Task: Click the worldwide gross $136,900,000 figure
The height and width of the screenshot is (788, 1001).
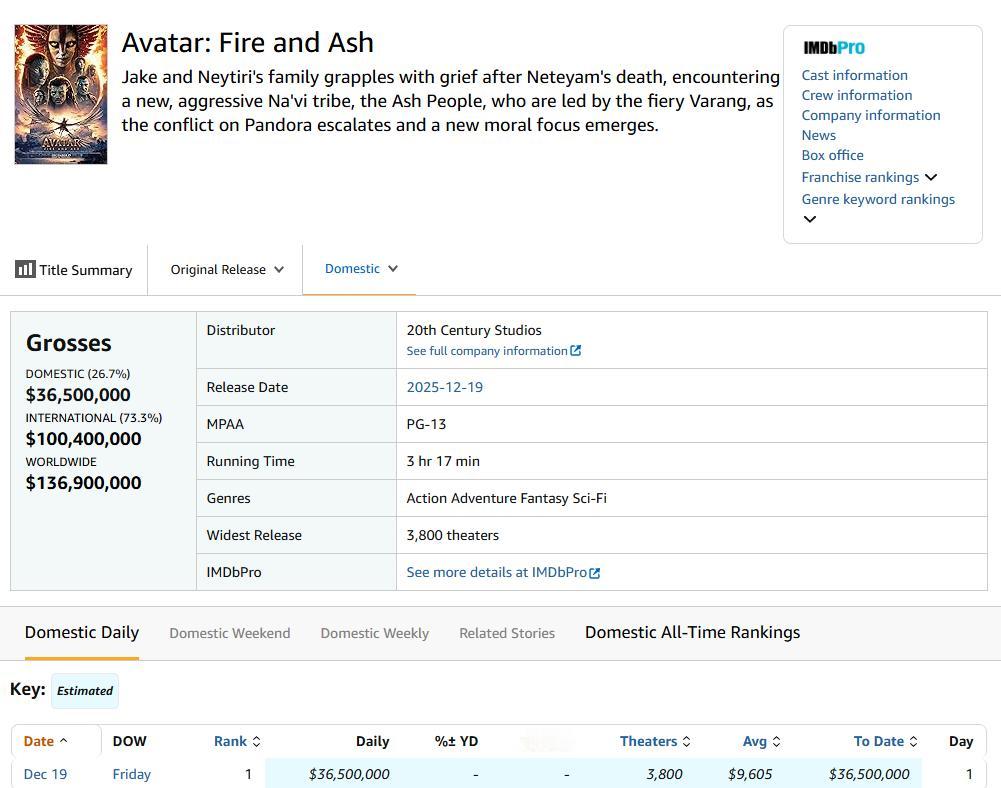Action: pos(84,483)
